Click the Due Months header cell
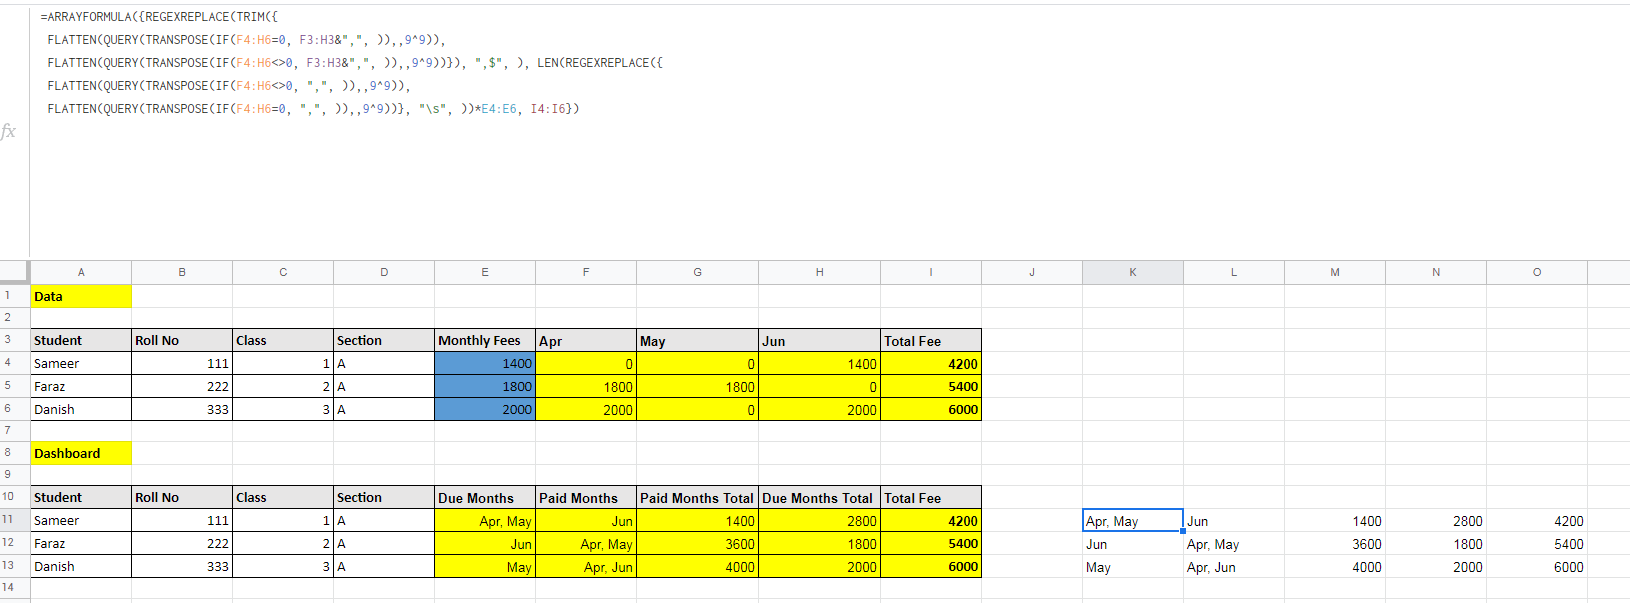 pyautogui.click(x=485, y=498)
